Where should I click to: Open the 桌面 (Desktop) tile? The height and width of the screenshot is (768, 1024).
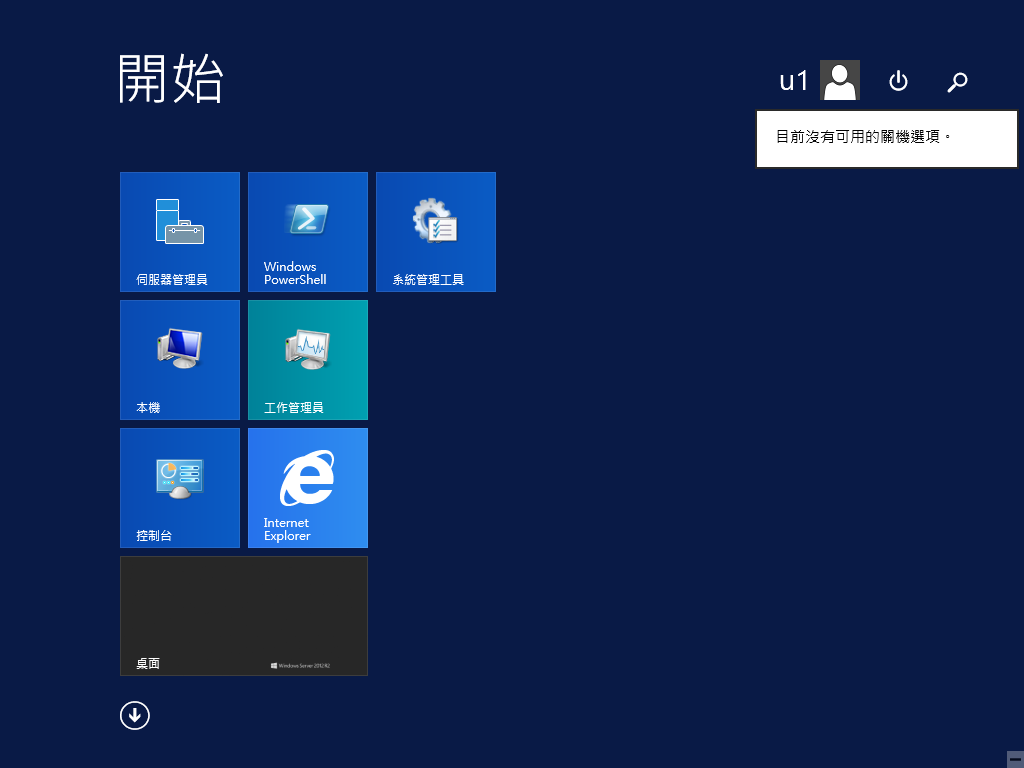click(x=244, y=616)
